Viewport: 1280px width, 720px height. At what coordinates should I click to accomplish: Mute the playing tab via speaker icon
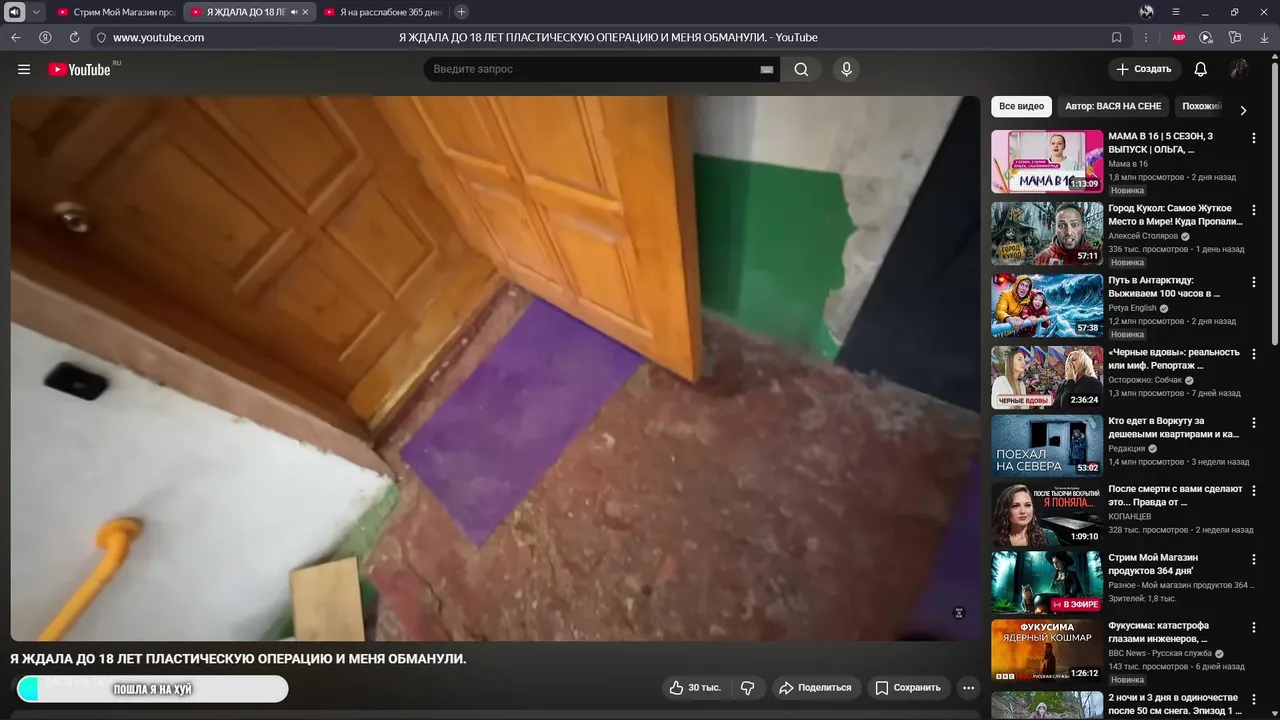[294, 12]
